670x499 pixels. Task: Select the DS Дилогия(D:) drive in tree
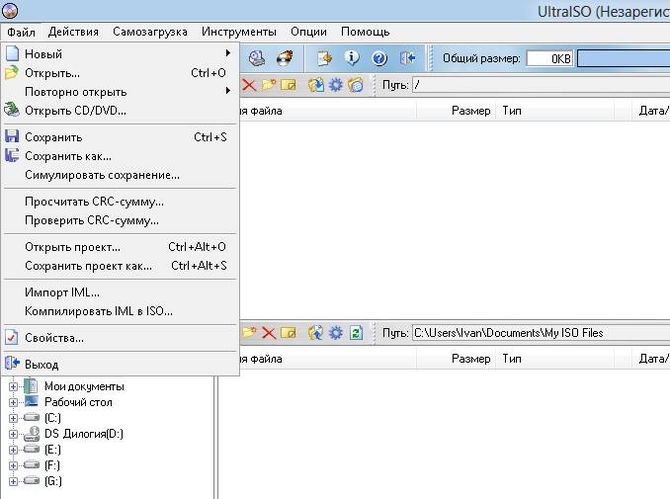84,434
